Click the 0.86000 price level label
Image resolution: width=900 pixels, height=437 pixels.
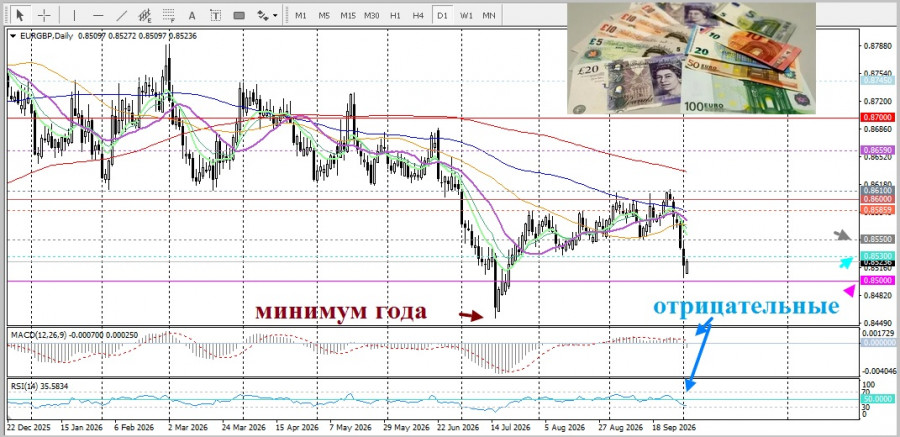[878, 198]
